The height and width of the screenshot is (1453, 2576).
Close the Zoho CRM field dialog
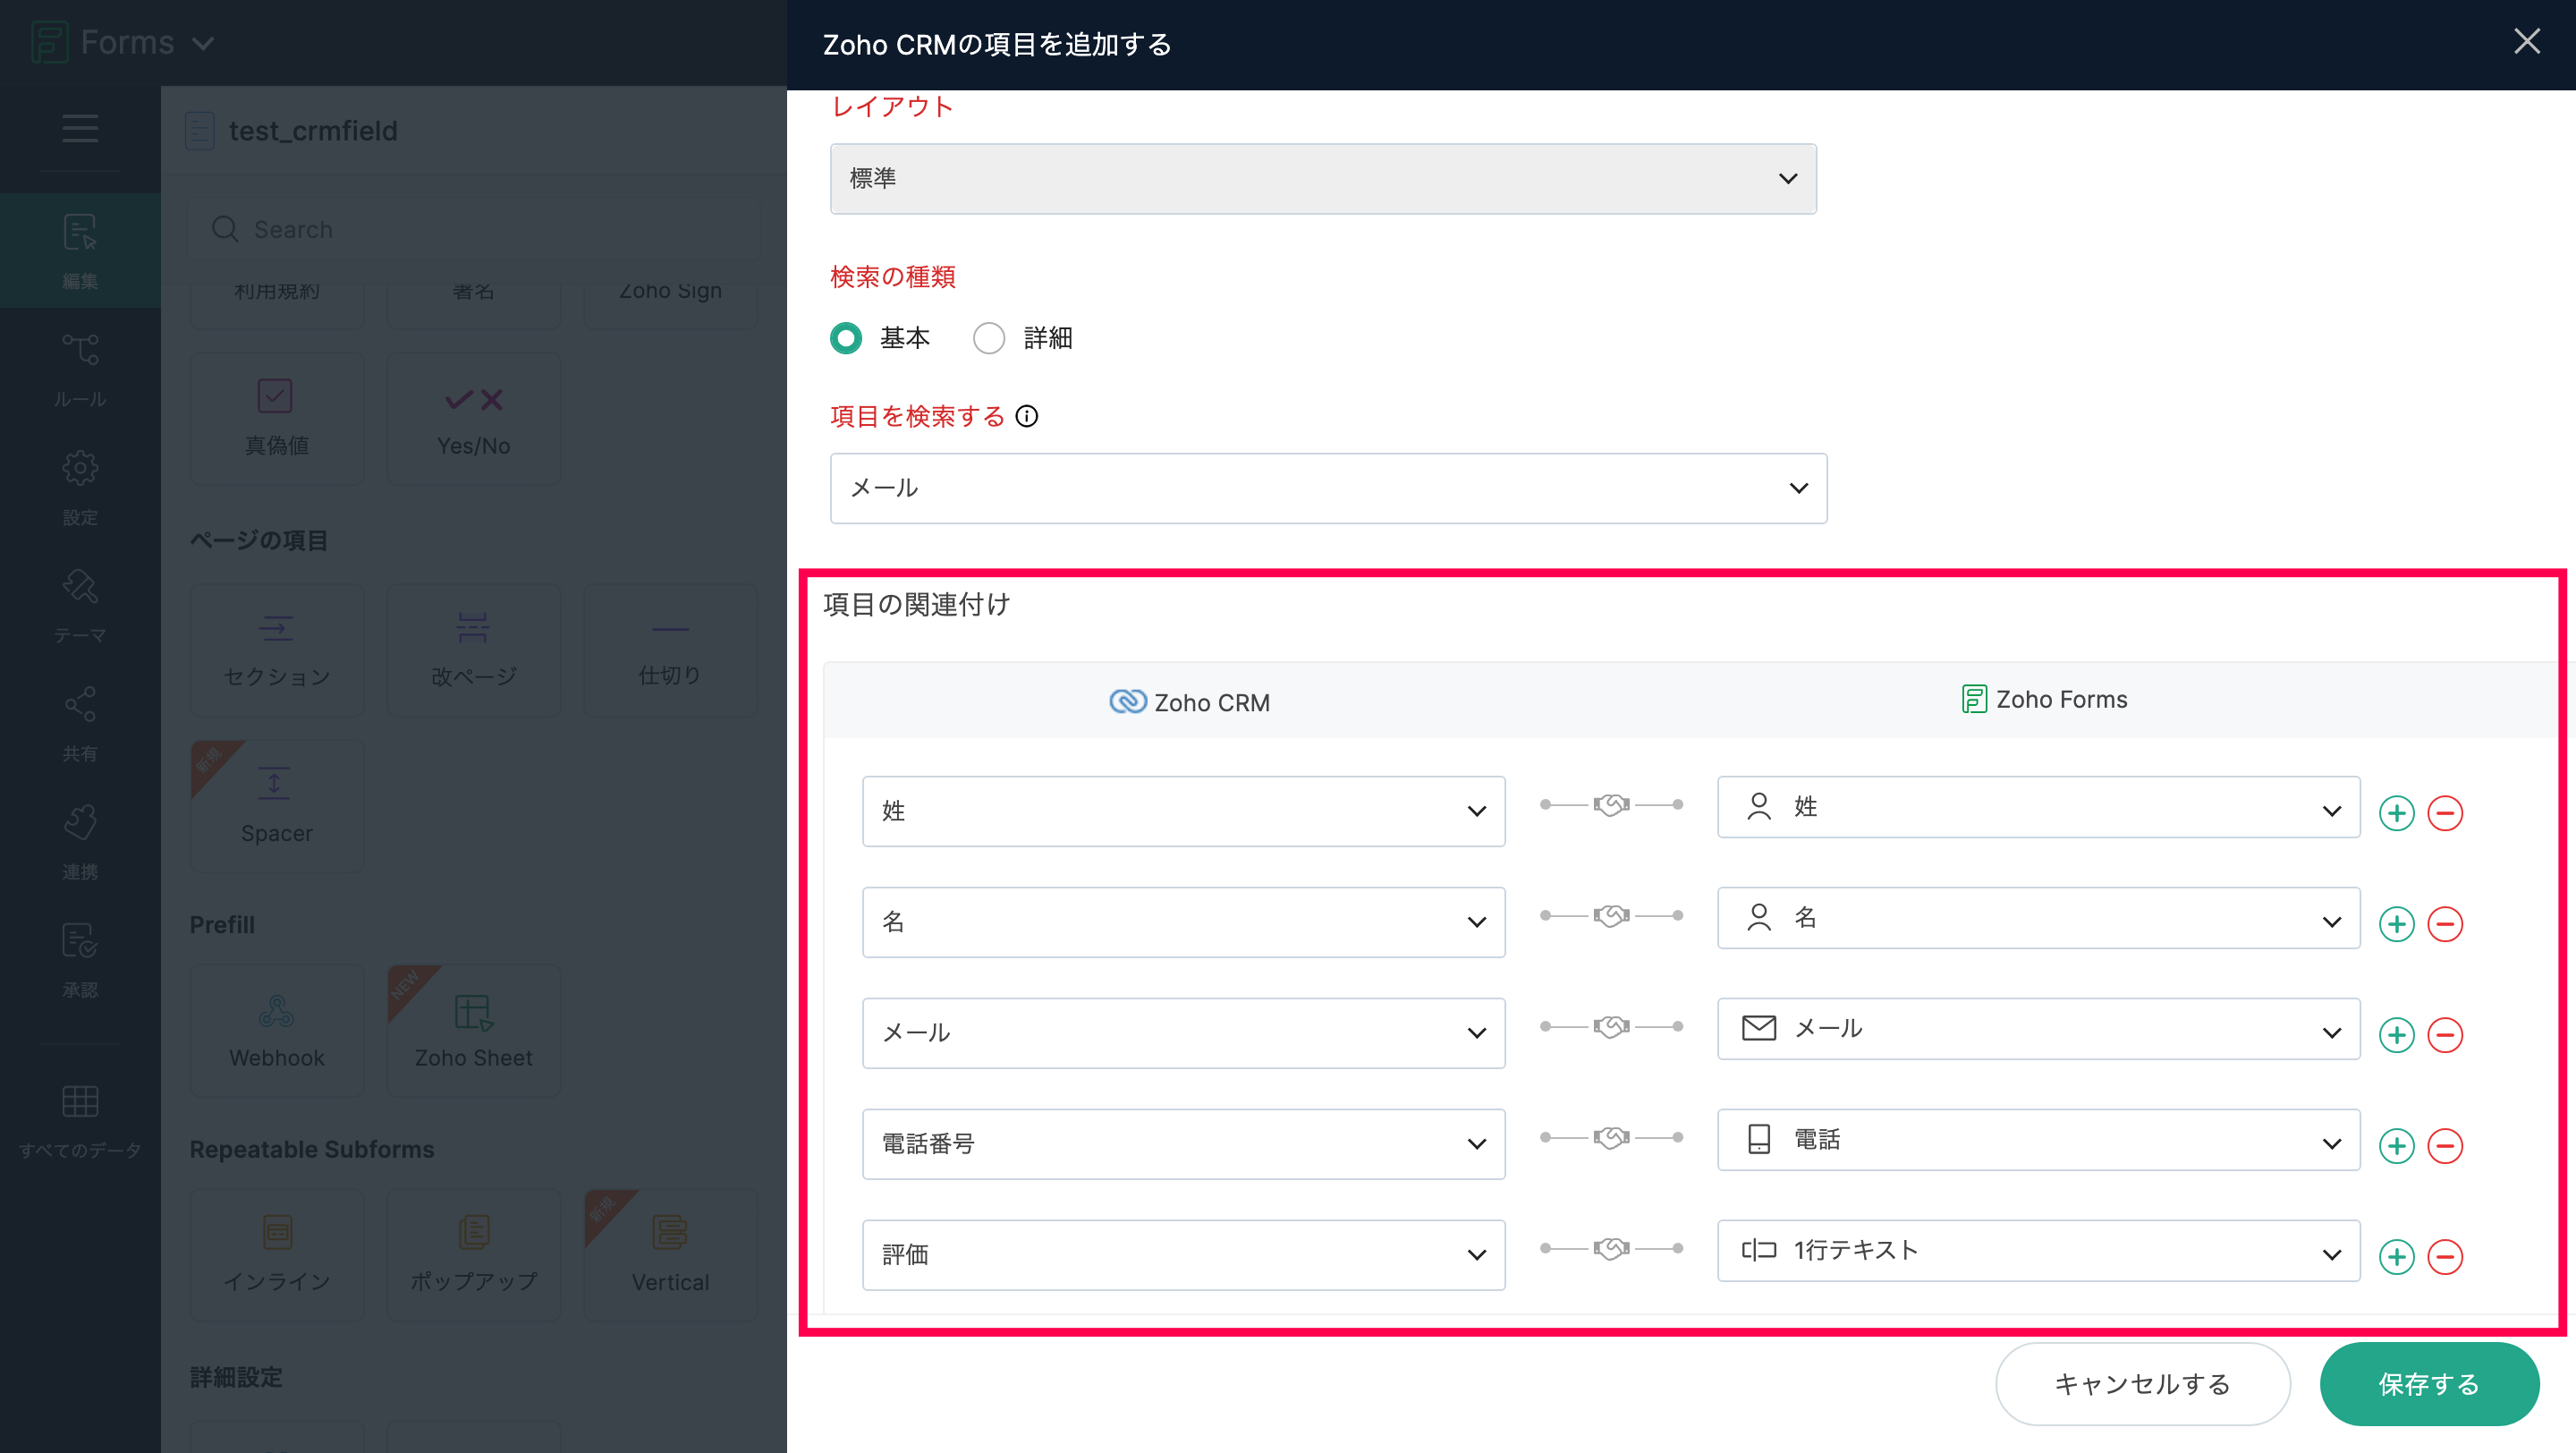click(2527, 42)
